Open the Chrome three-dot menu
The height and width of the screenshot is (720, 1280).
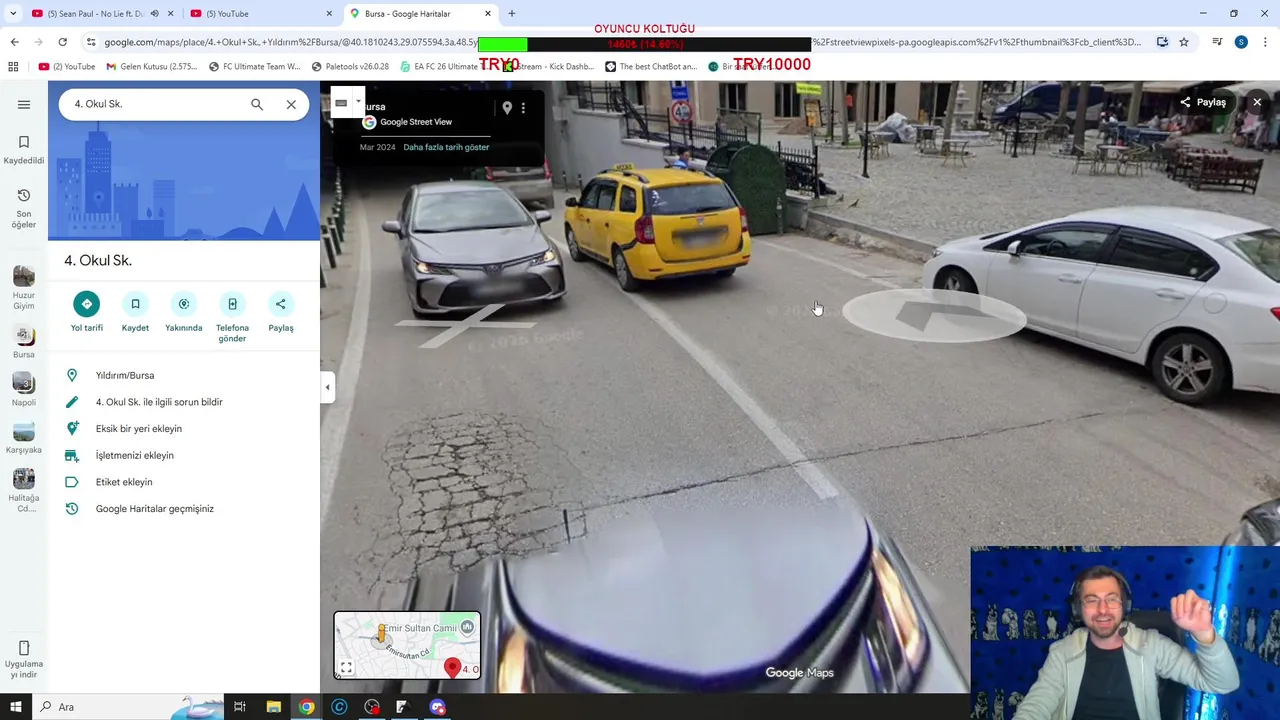pyautogui.click(x=1266, y=42)
